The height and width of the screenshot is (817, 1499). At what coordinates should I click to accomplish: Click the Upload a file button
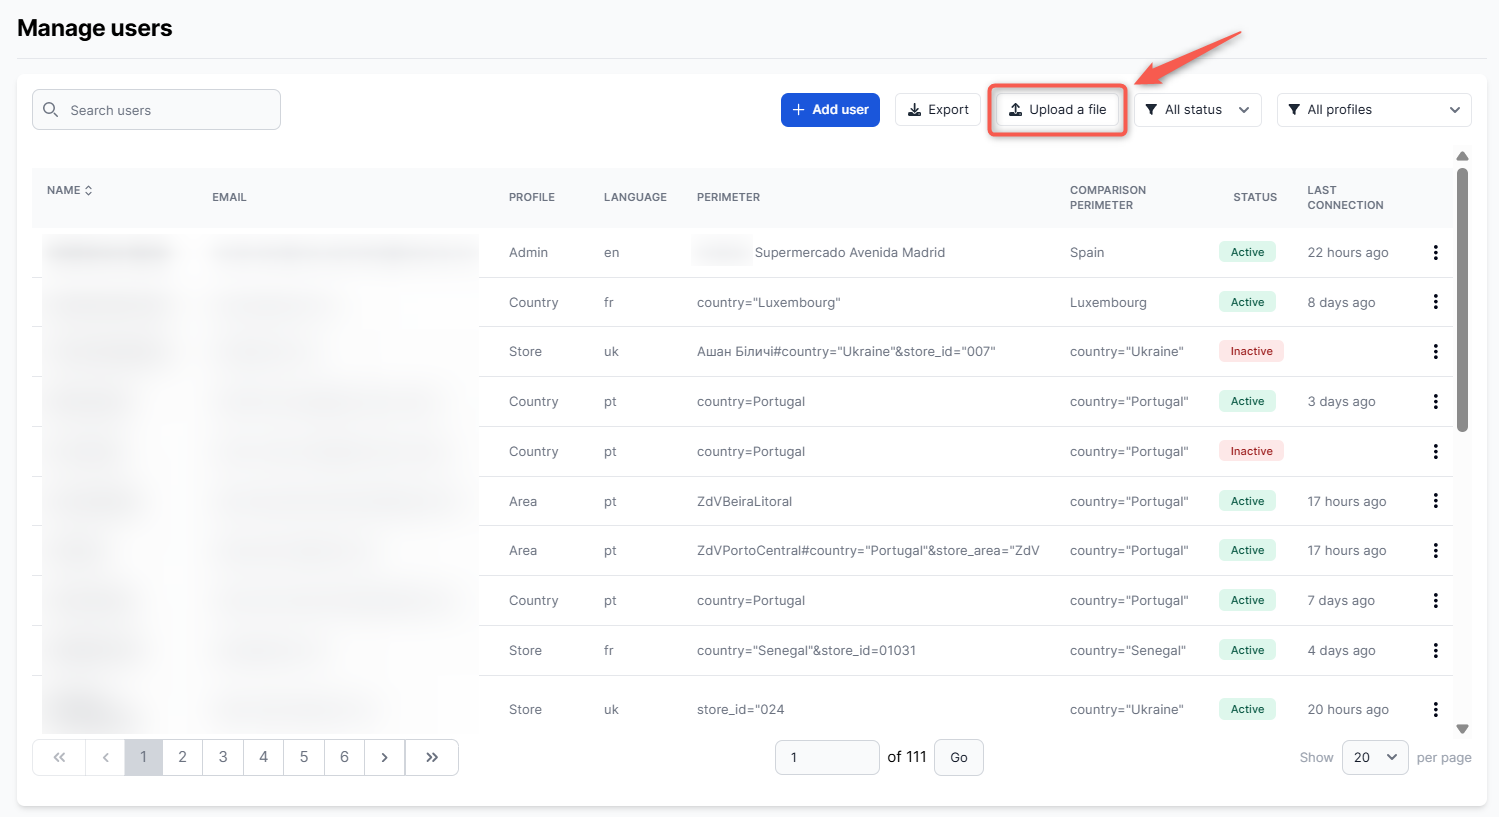click(1057, 110)
